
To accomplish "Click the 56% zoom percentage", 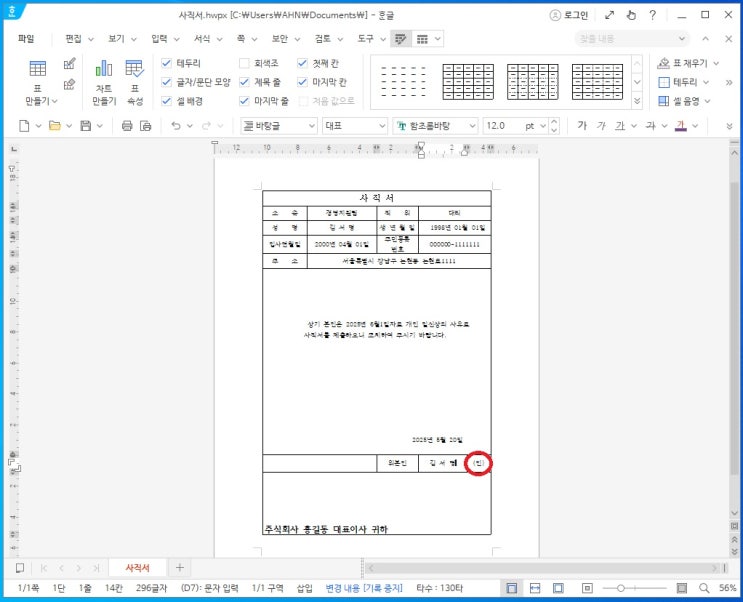I will click(x=727, y=588).
